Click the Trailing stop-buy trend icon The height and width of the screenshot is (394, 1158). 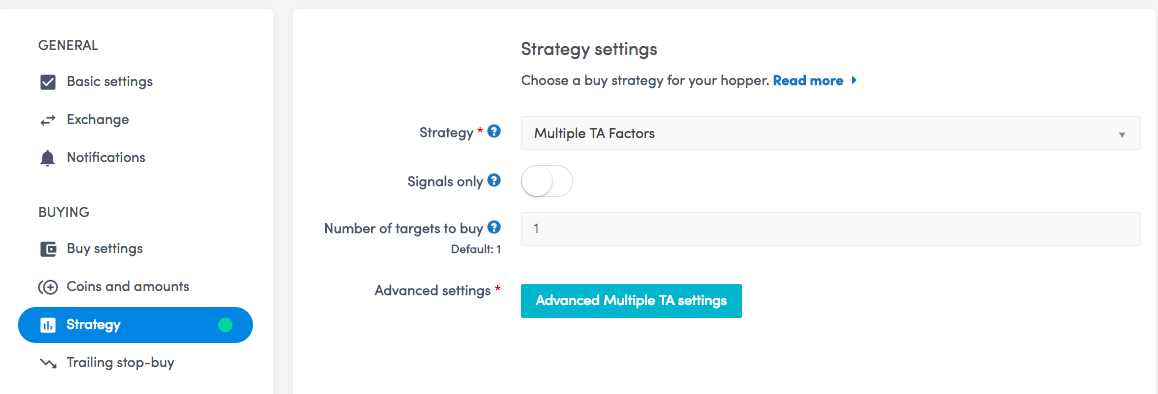[48, 364]
